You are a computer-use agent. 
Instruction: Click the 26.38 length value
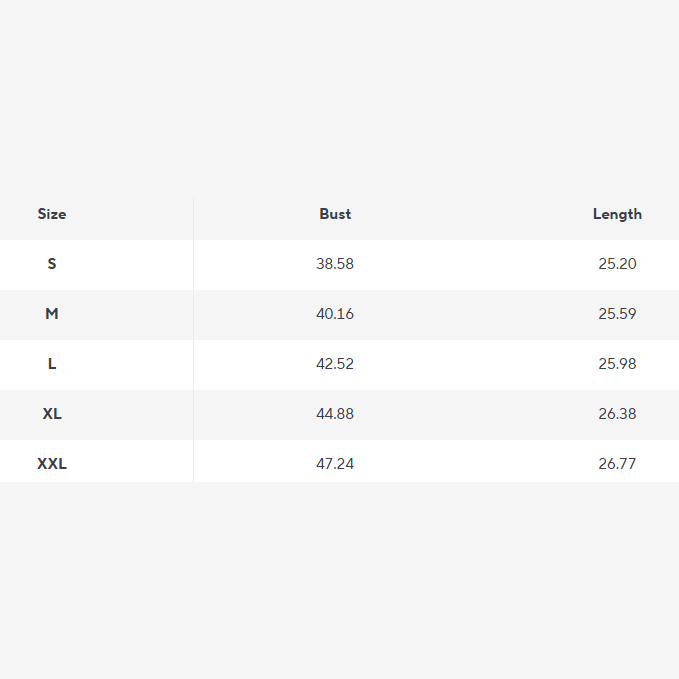pyautogui.click(x=617, y=414)
